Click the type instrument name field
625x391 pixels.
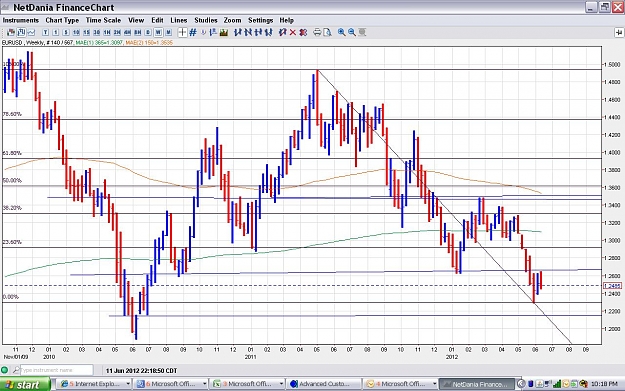tap(56, 370)
